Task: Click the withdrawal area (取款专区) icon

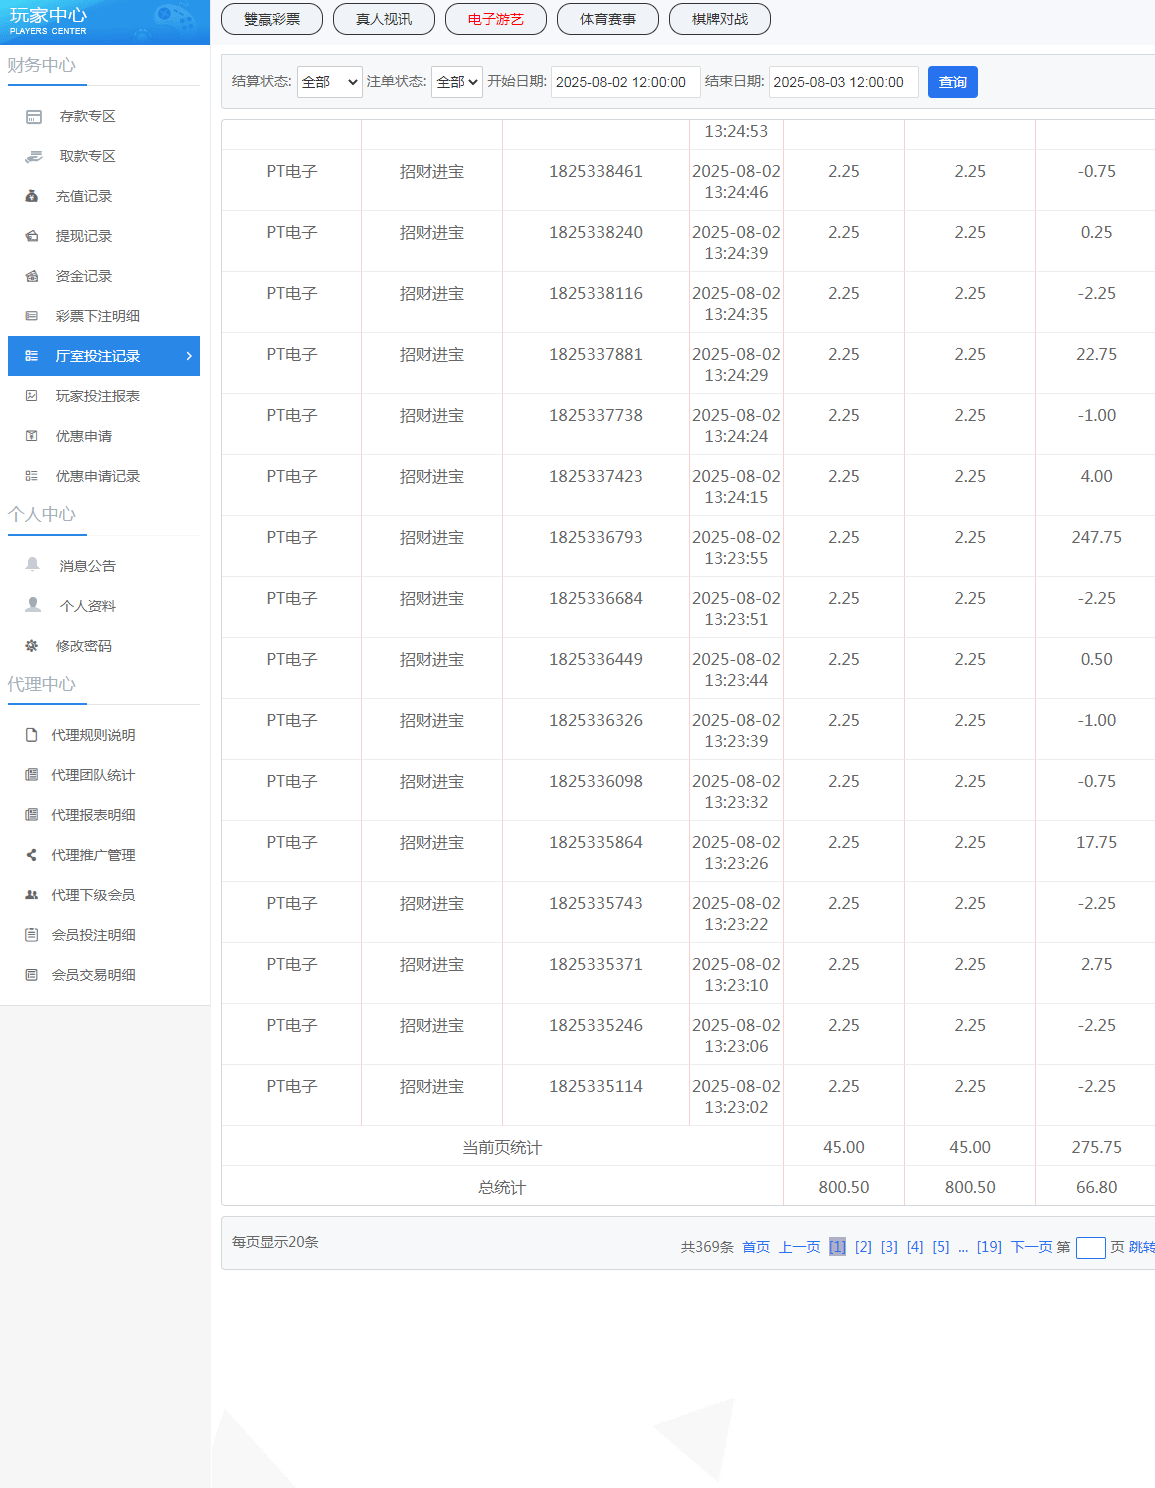Action: tap(33, 157)
